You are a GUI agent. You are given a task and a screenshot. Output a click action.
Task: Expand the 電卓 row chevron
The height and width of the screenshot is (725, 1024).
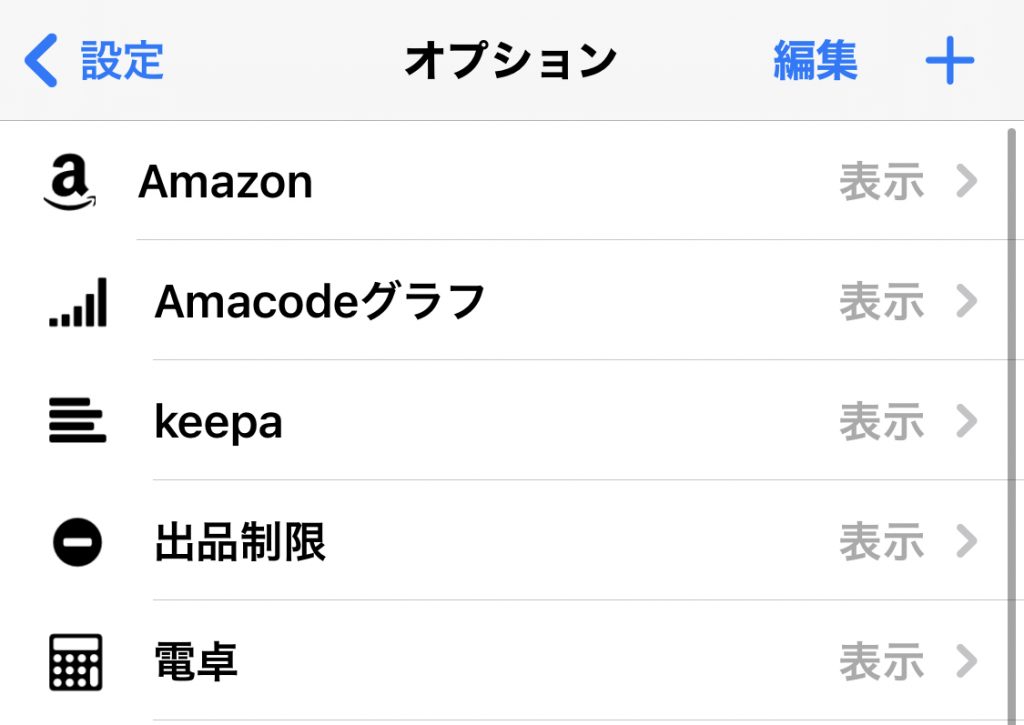(x=966, y=662)
